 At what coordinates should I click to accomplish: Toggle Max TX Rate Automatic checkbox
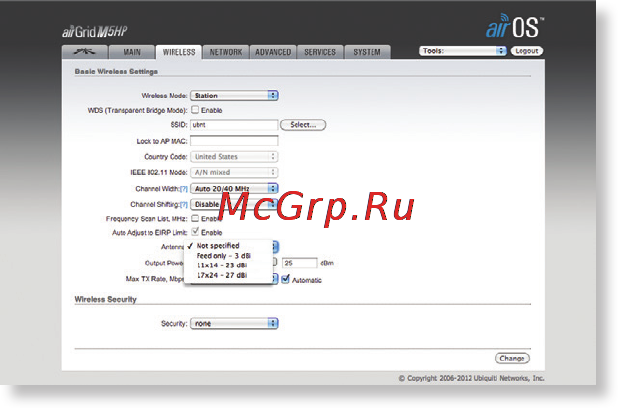pos(285,279)
